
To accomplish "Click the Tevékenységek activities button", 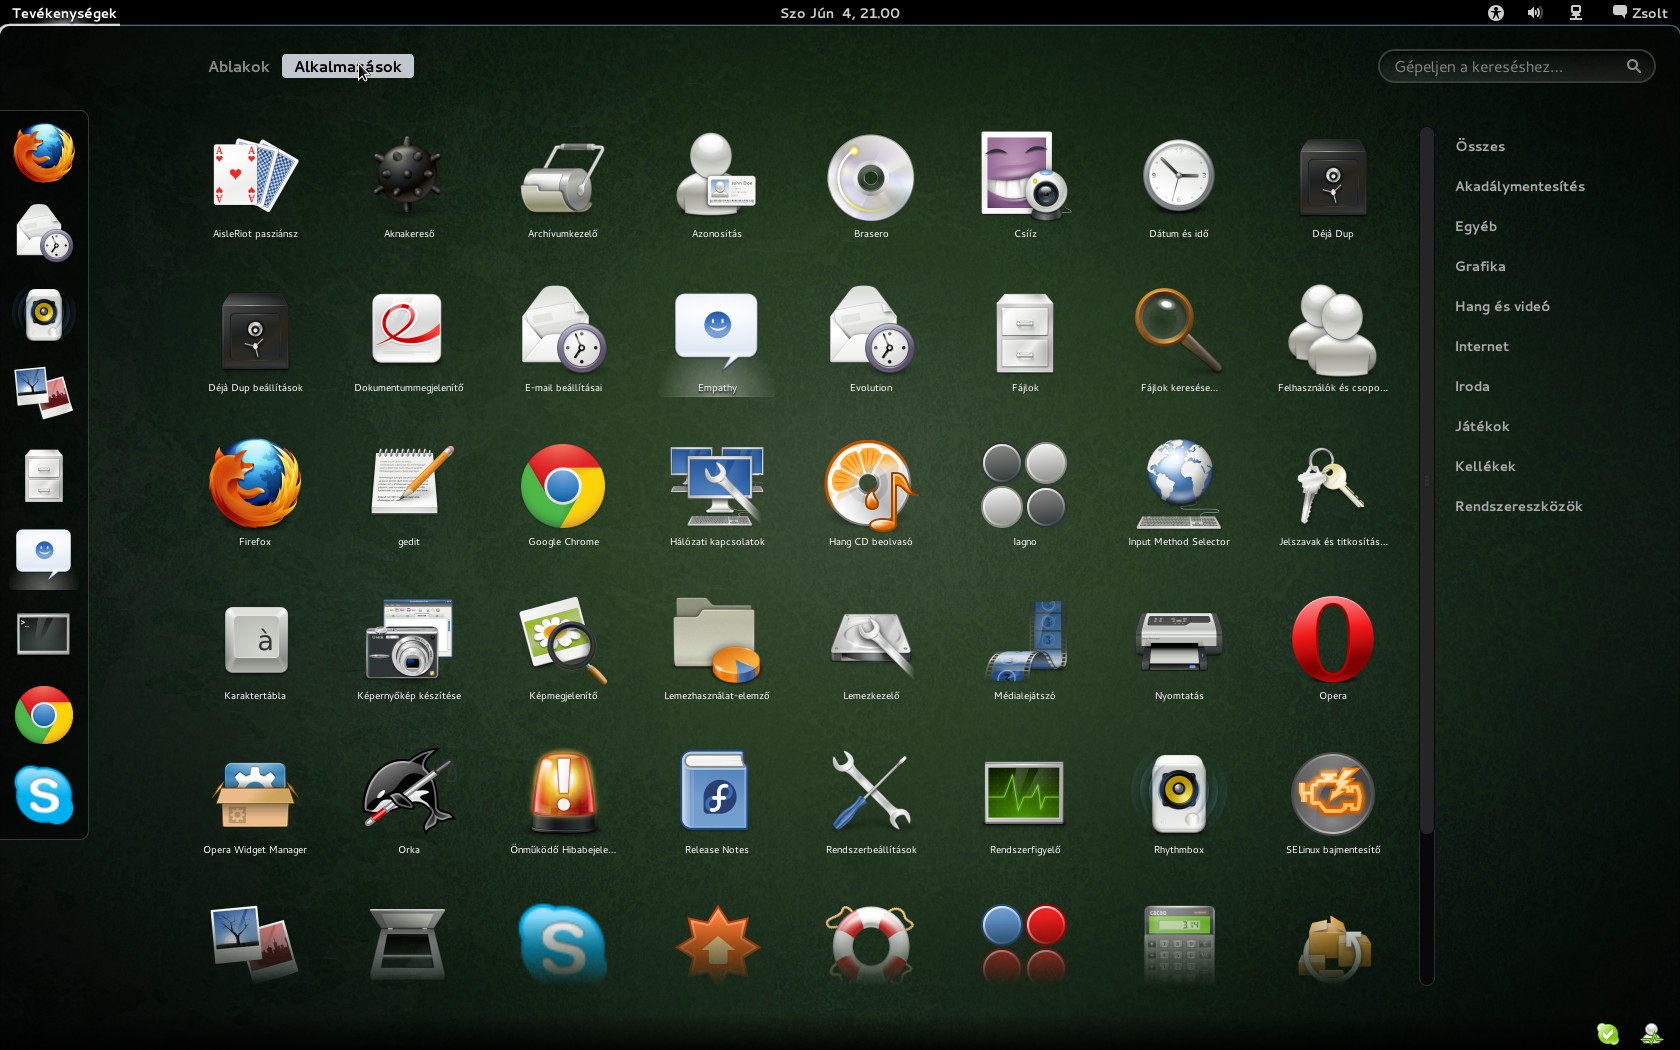I will tap(64, 13).
